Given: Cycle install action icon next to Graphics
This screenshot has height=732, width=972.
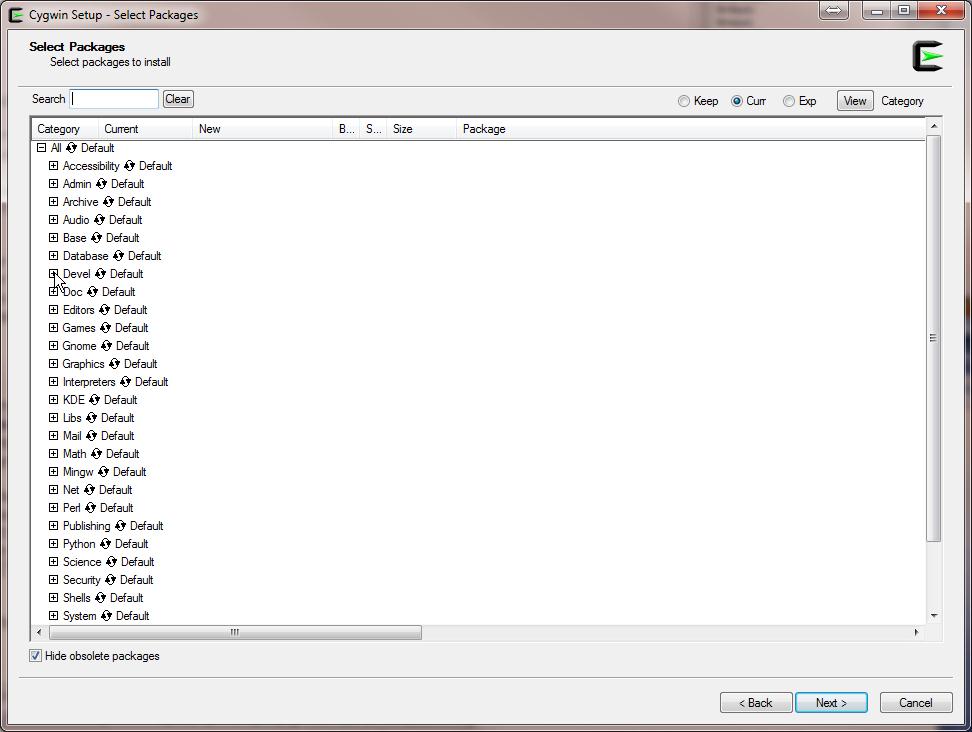Looking at the screenshot, I should (114, 364).
